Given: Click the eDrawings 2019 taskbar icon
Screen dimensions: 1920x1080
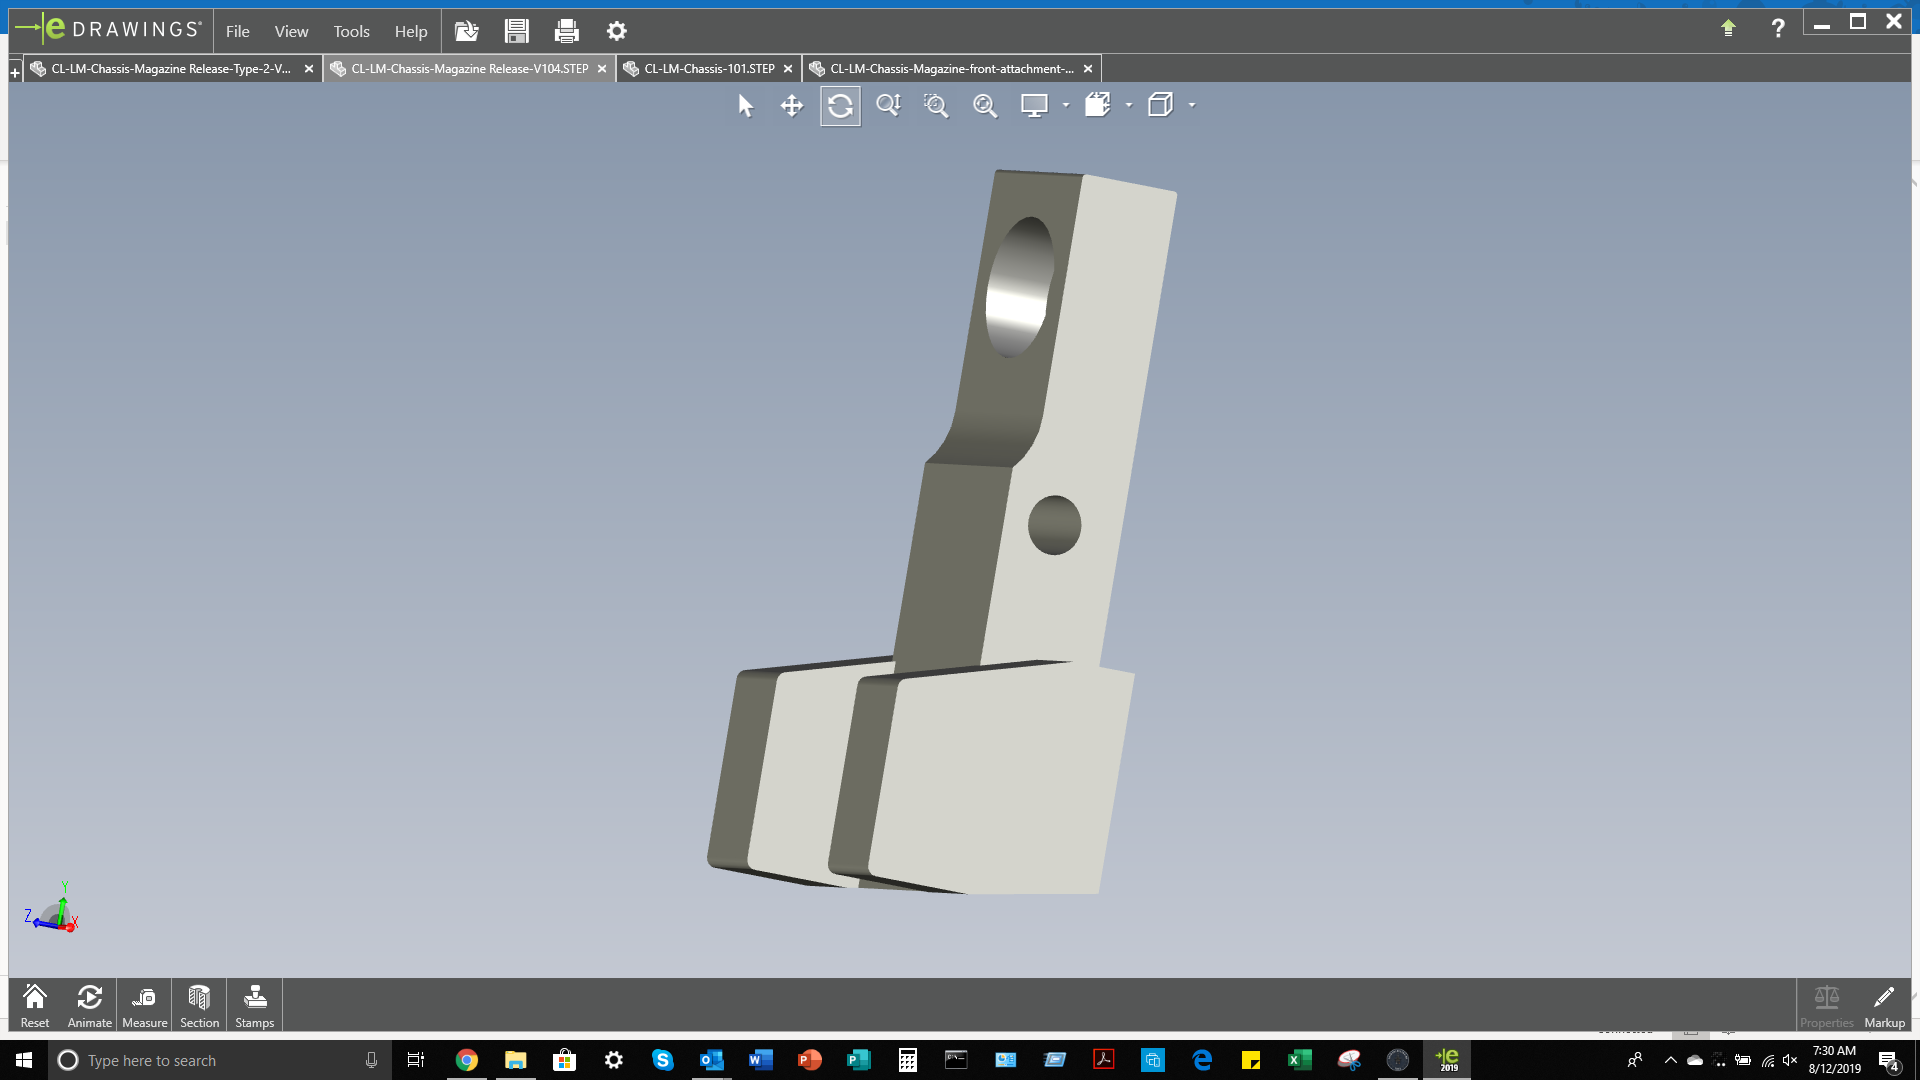Looking at the screenshot, I should click(x=1447, y=1060).
